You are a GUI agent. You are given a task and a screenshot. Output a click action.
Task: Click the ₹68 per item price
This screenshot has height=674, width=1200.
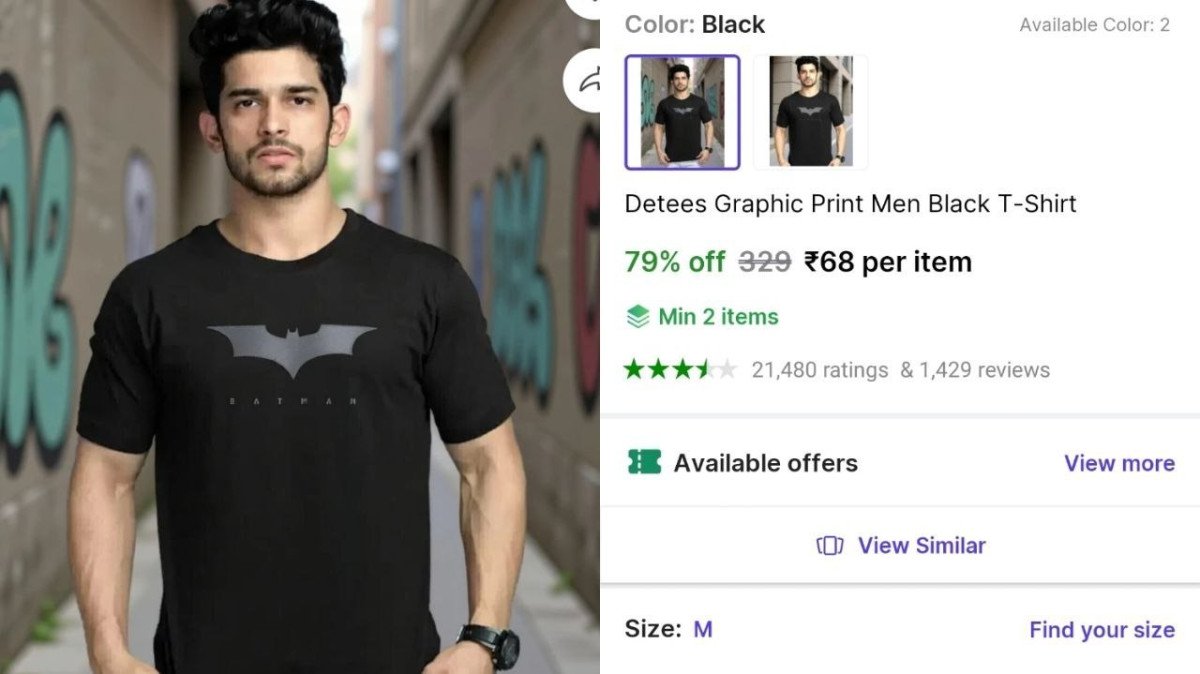pos(888,262)
